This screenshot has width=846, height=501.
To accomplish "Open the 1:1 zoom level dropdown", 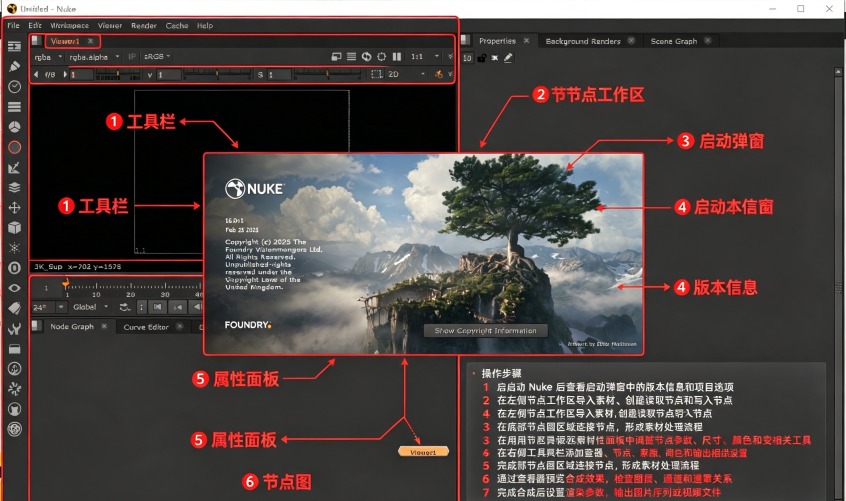I will tap(425, 57).
